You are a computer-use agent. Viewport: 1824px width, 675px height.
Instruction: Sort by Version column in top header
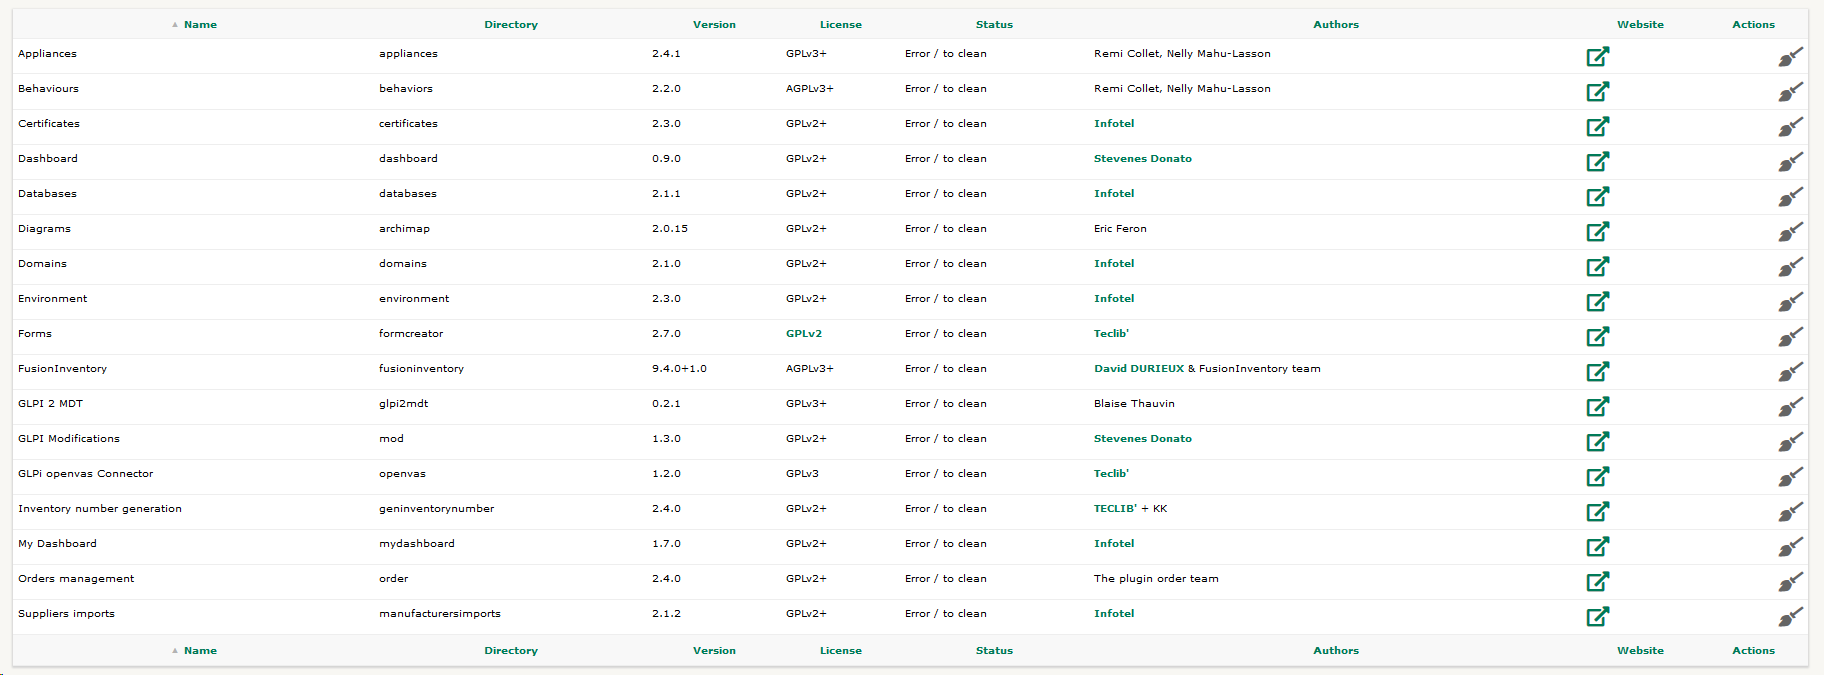[x=714, y=24]
